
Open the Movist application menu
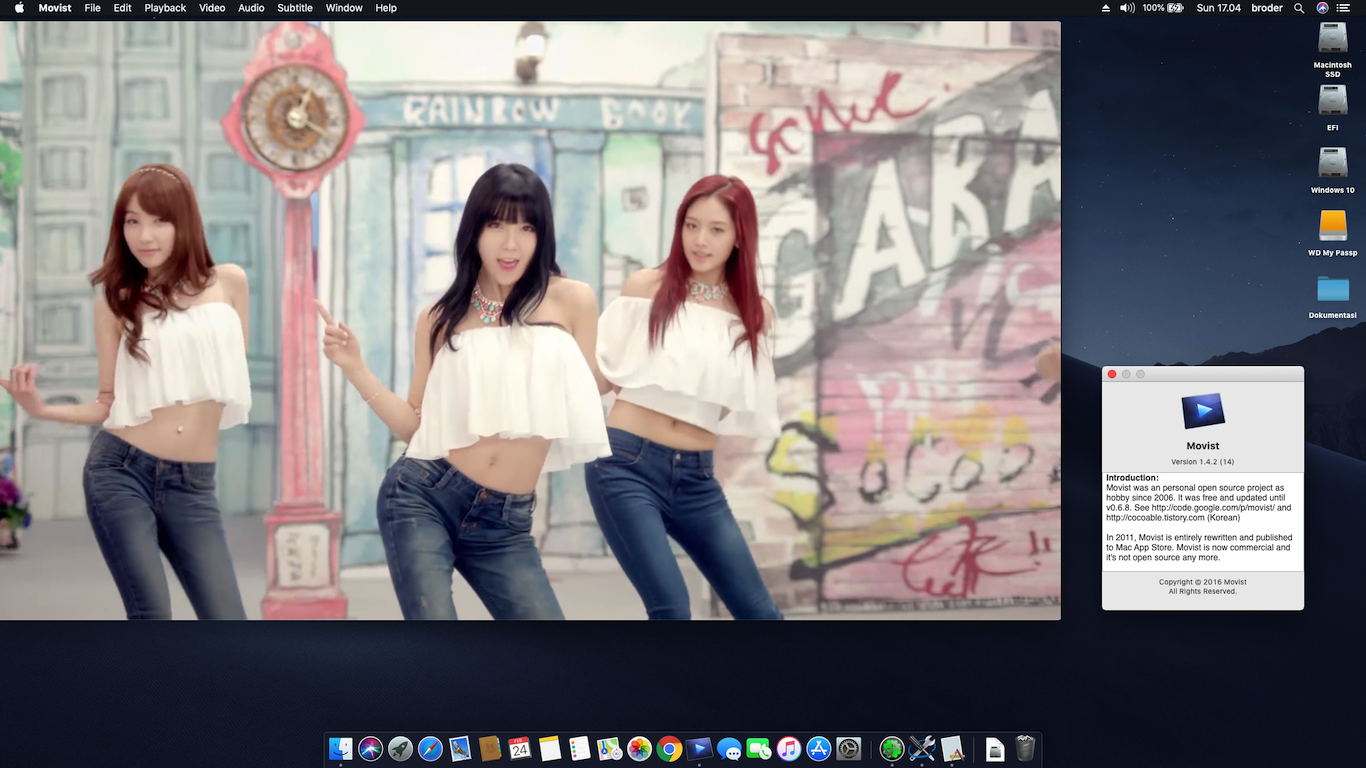click(x=55, y=8)
